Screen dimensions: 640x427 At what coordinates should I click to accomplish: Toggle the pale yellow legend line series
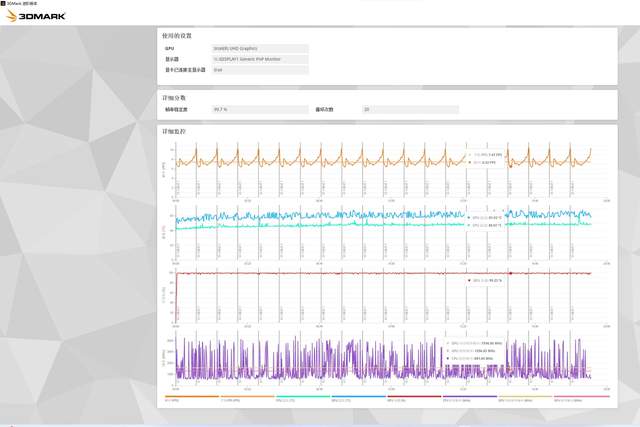point(525,398)
